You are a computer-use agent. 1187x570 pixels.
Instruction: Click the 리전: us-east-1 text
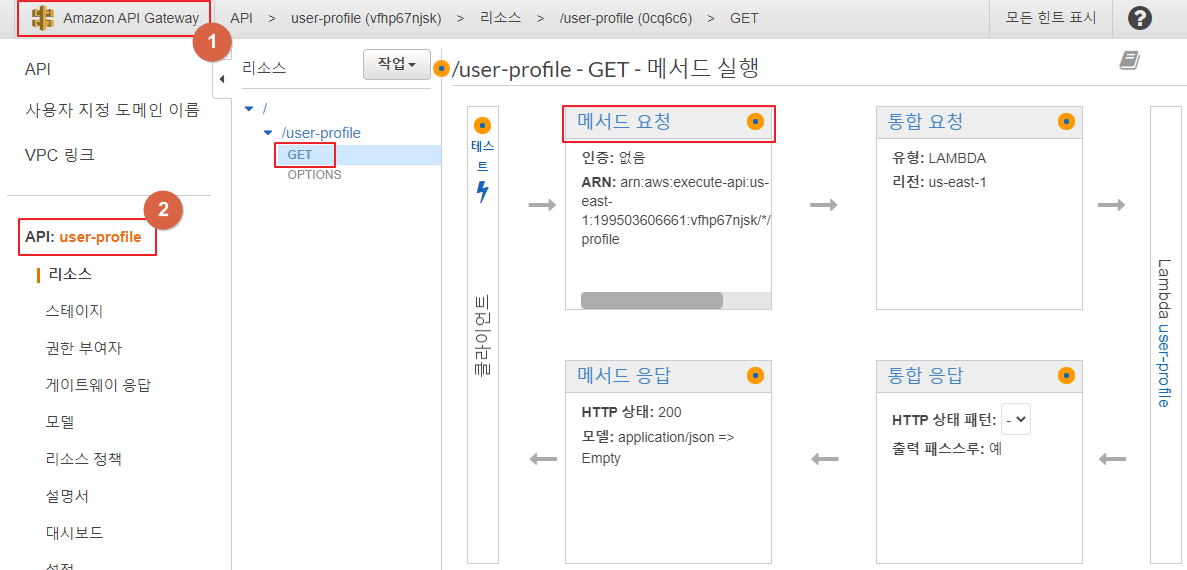coord(939,182)
